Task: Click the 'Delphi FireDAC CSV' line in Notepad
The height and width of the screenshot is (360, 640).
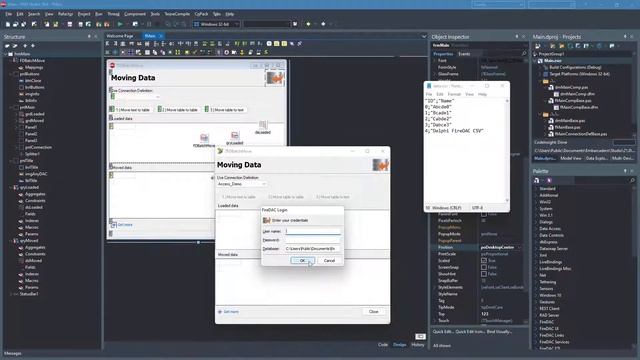Action: click(454, 131)
